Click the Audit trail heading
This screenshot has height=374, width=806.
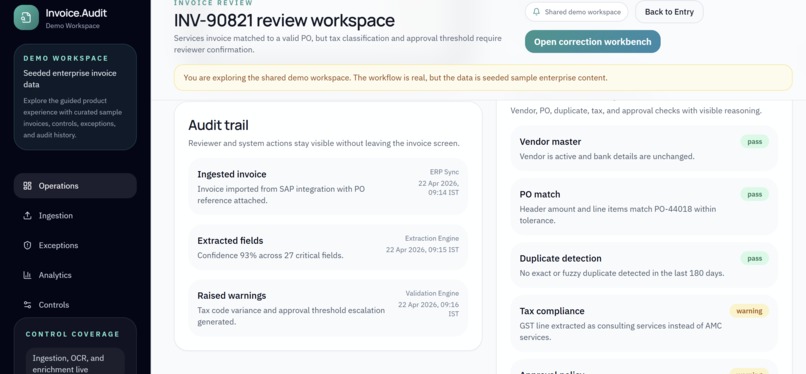click(x=218, y=125)
